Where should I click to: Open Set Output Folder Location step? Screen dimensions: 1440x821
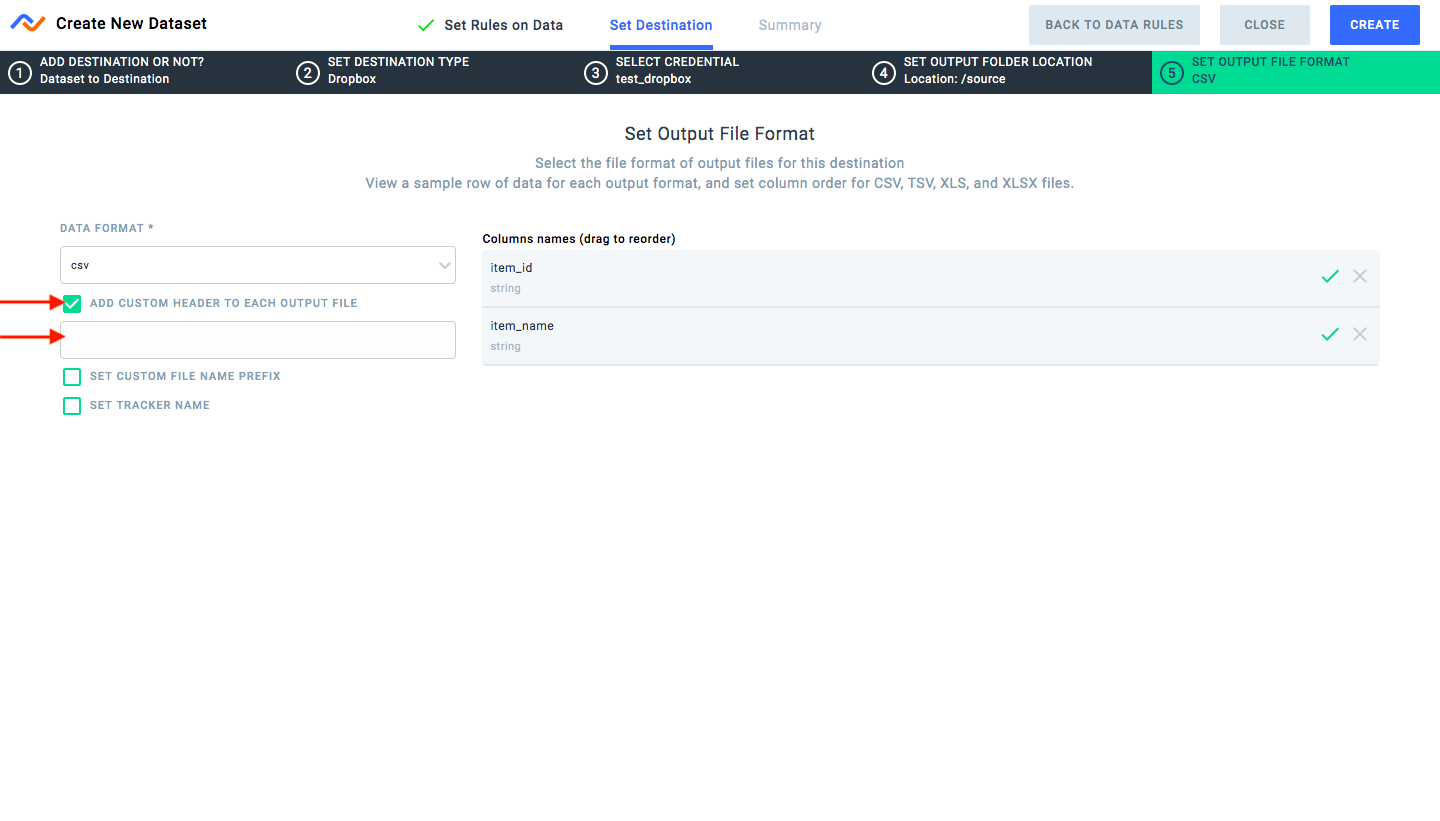click(1008, 72)
